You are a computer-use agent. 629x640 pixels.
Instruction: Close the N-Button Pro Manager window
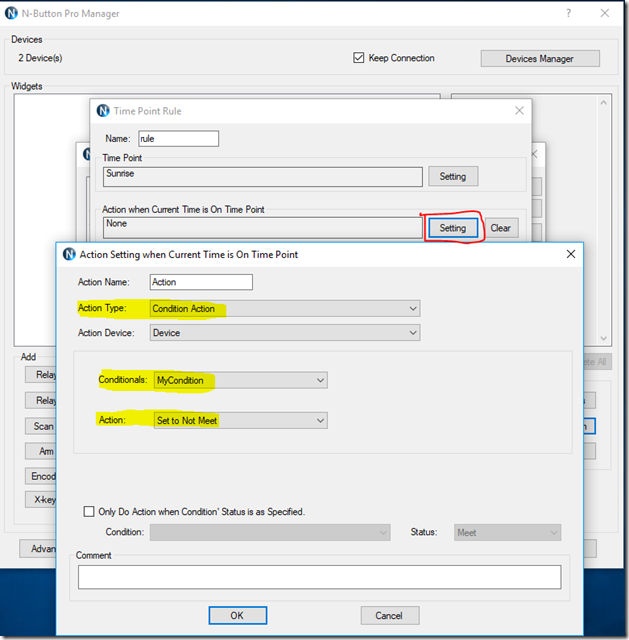(605, 13)
